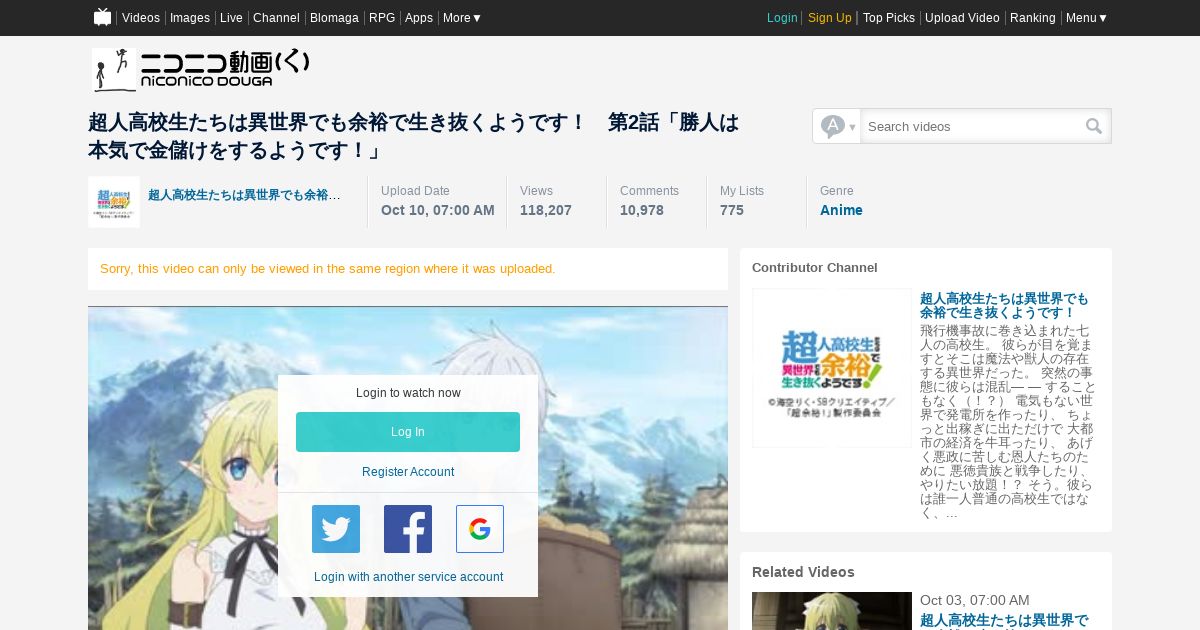Click the Views count 118,207
The width and height of the screenshot is (1200, 630).
pyautogui.click(x=546, y=210)
